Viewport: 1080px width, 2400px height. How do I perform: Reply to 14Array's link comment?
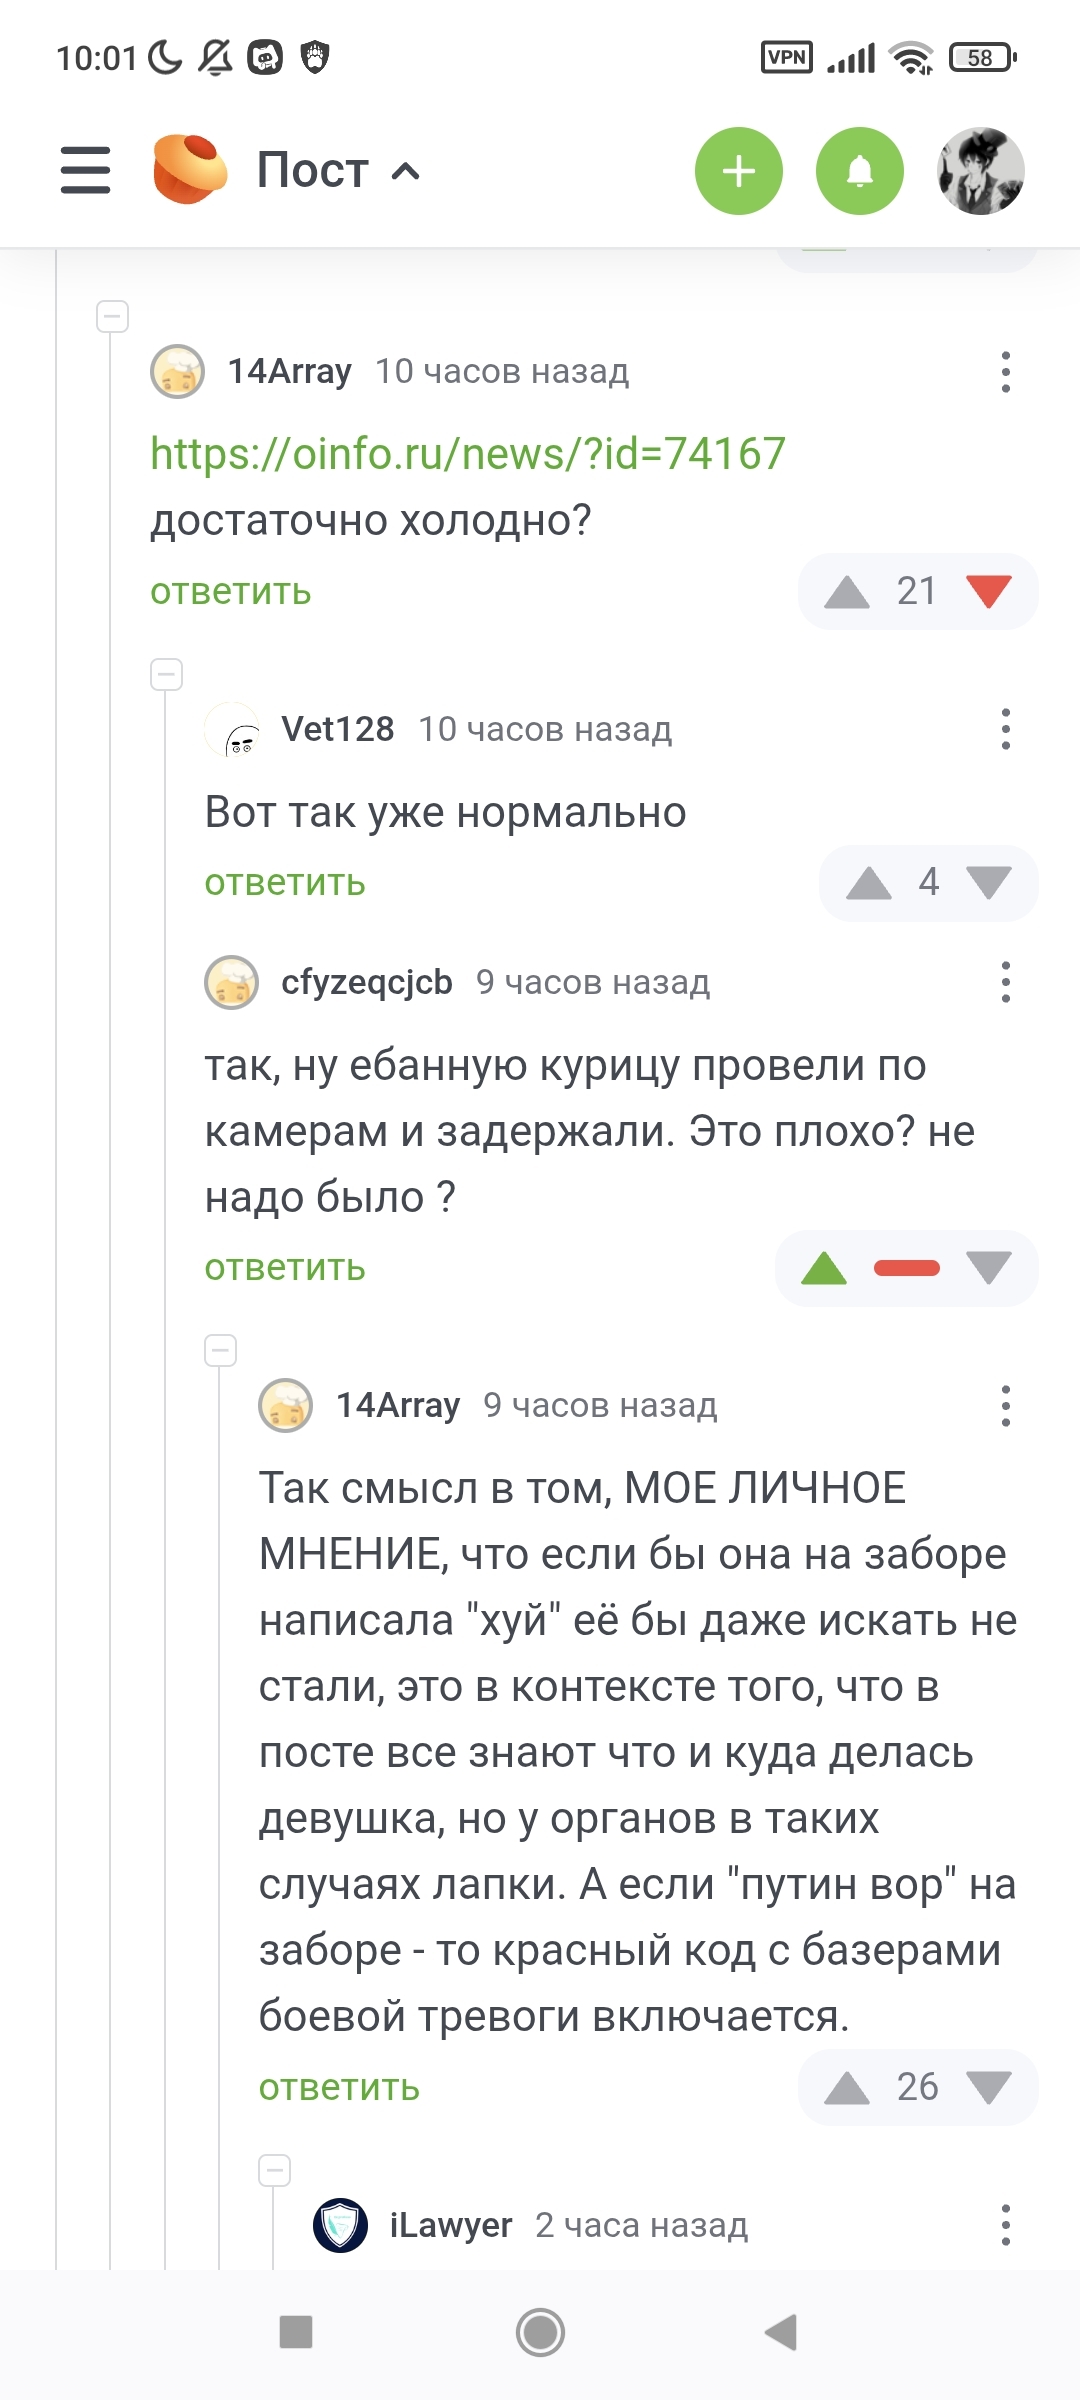coord(231,592)
